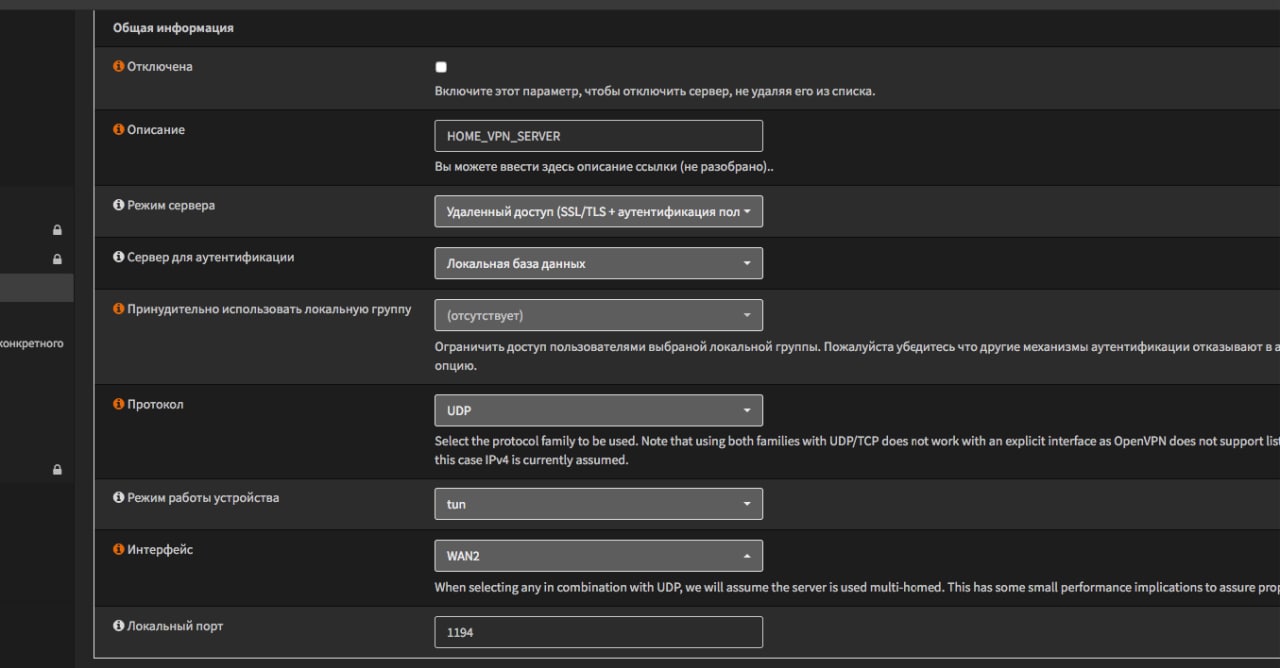Click the Протокол label text
This screenshot has width=1280, height=668.
click(155, 405)
